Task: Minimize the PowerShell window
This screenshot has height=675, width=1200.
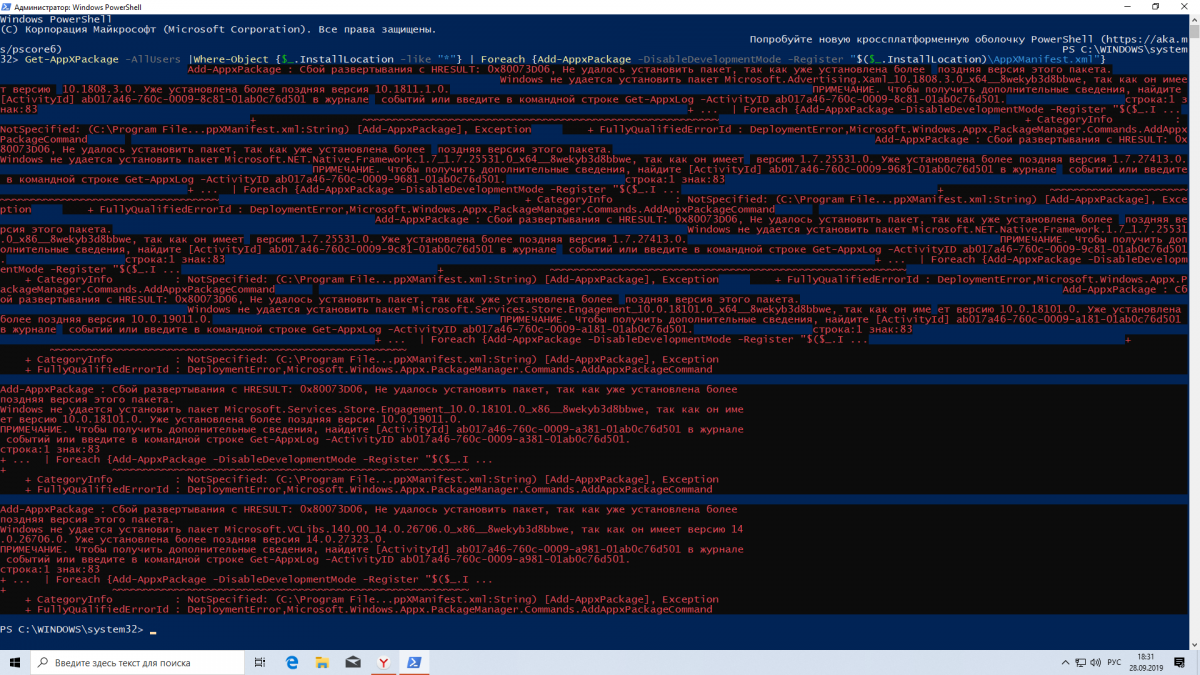Action: pos(1127,7)
